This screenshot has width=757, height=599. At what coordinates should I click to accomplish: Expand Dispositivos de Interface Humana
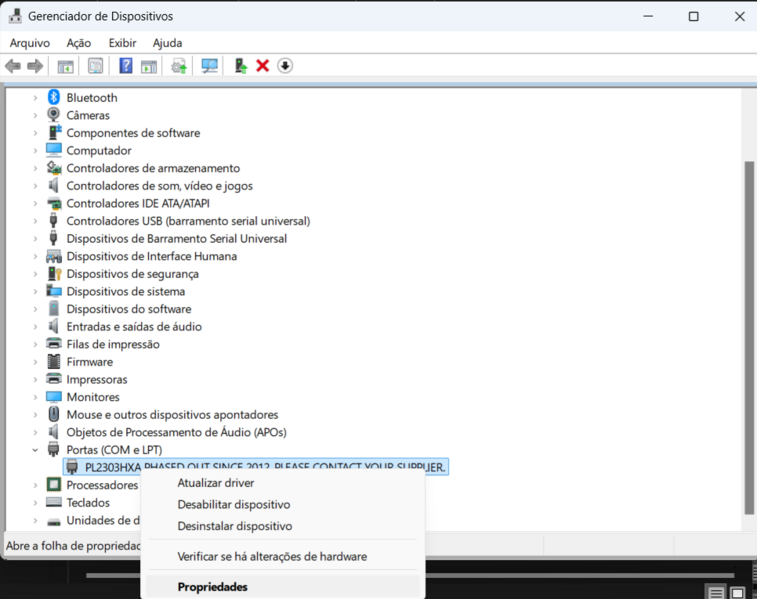pyautogui.click(x=35, y=256)
